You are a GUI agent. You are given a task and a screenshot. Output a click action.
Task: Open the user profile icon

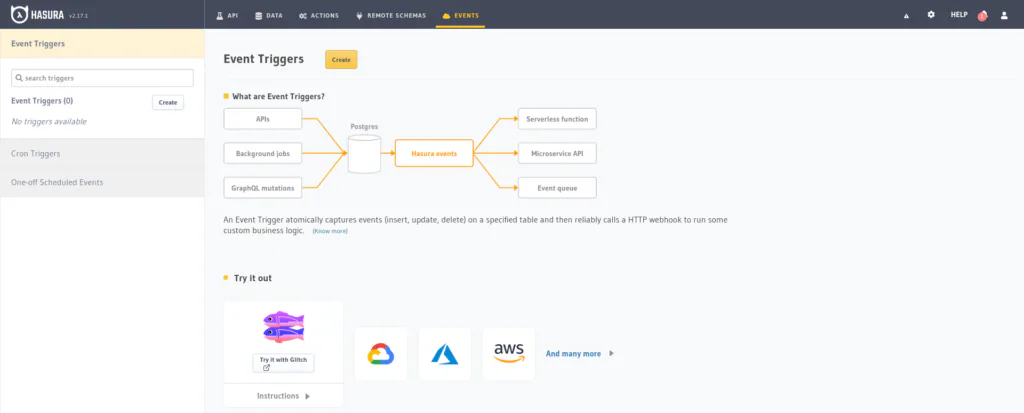[1004, 15]
